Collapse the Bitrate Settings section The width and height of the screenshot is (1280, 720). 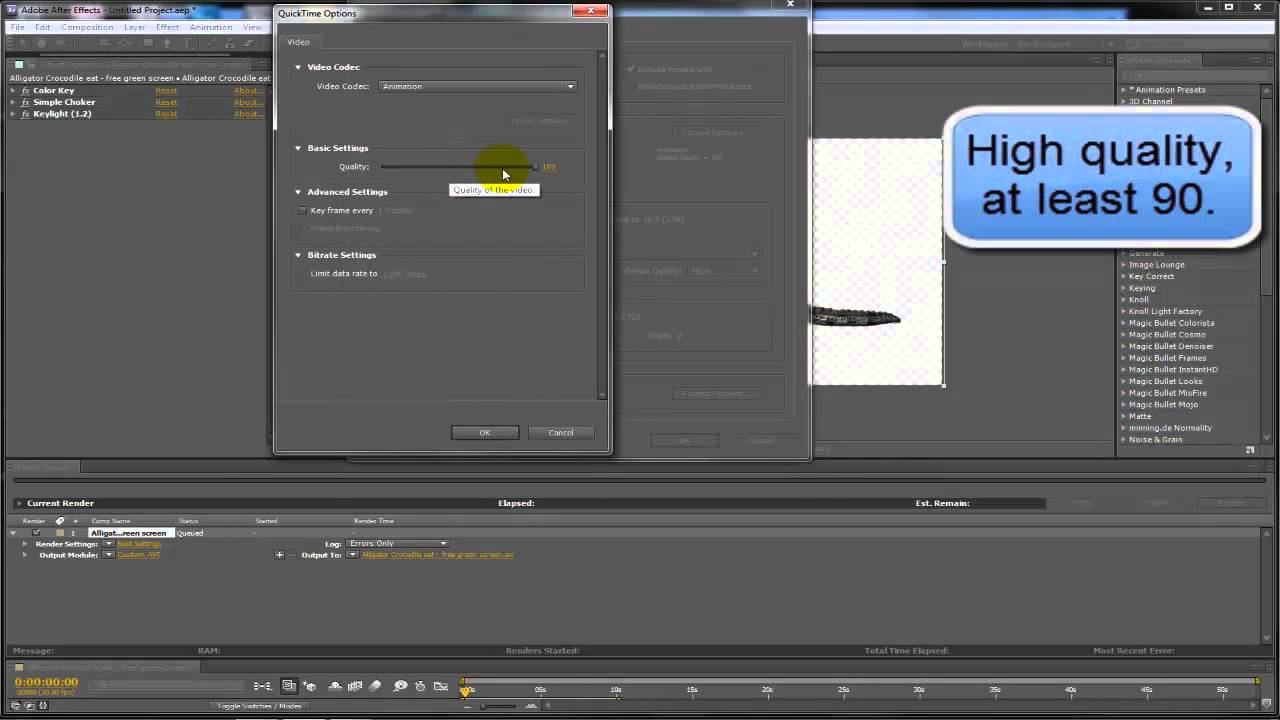(x=298, y=255)
